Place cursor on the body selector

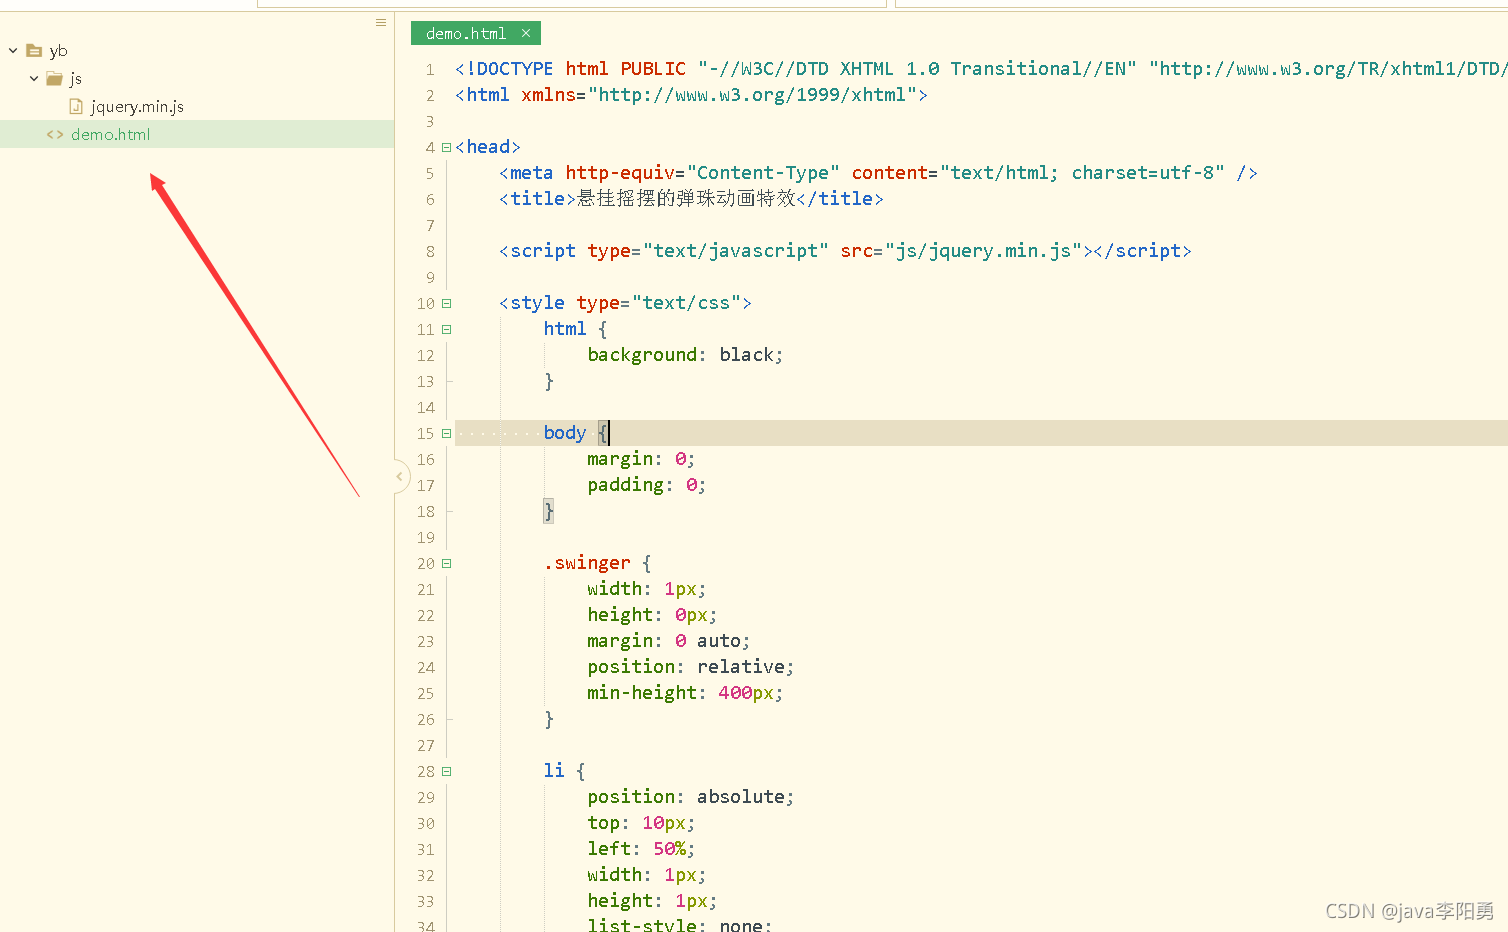click(565, 433)
